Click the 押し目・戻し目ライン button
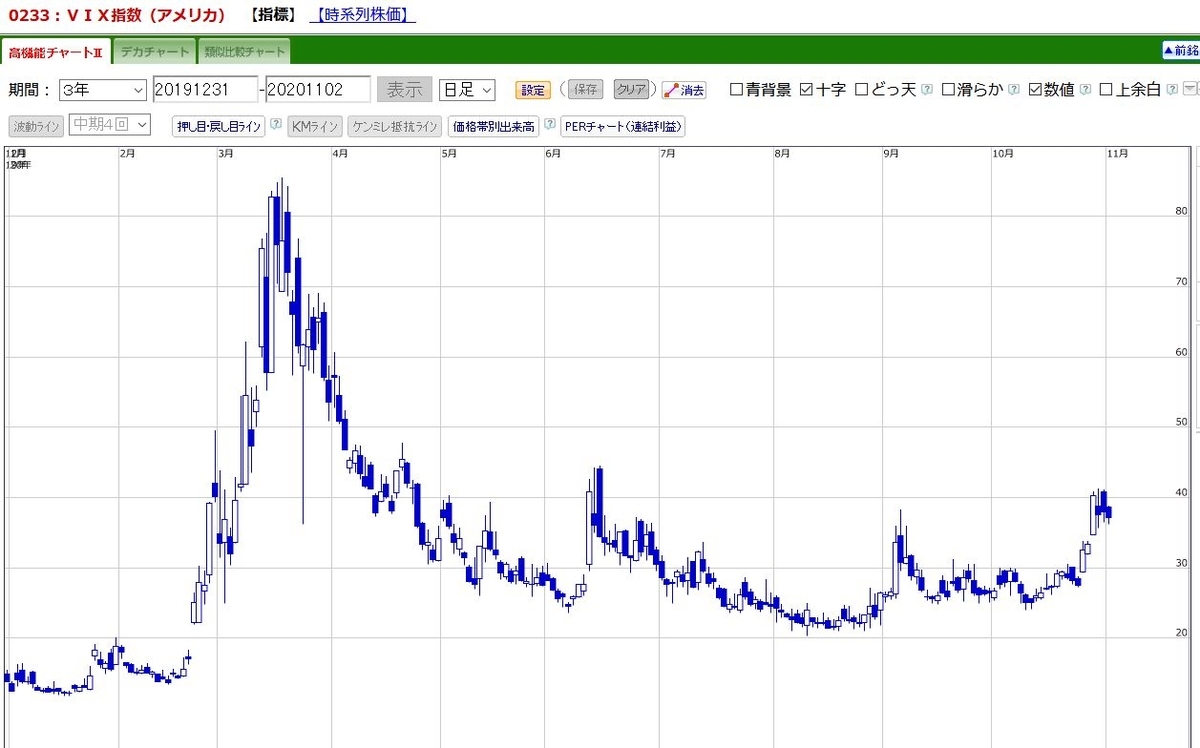1200x748 pixels. click(x=219, y=126)
